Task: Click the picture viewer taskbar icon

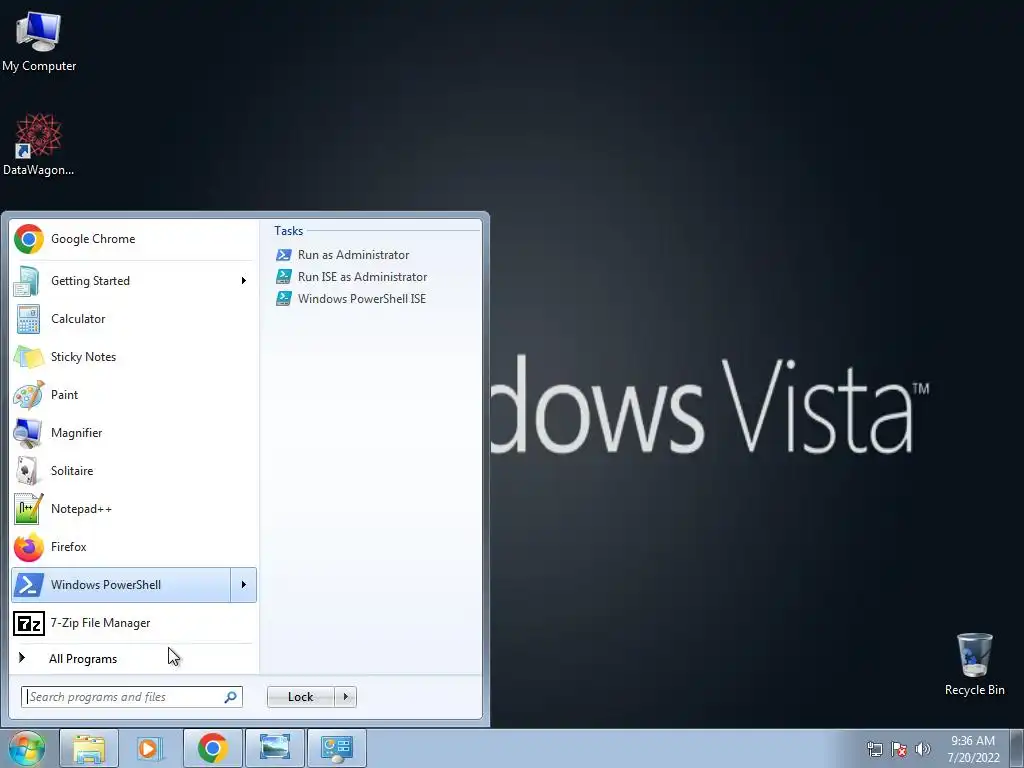Action: [x=274, y=748]
